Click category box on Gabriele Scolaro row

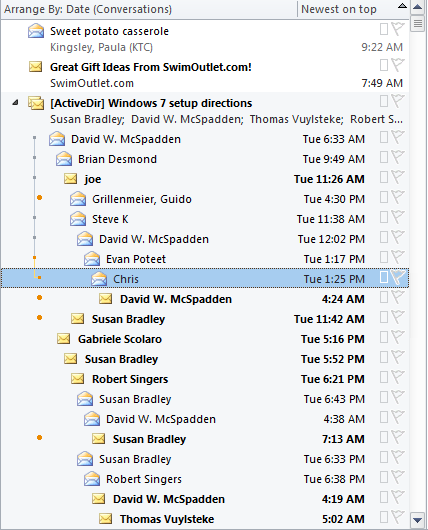pos(384,337)
